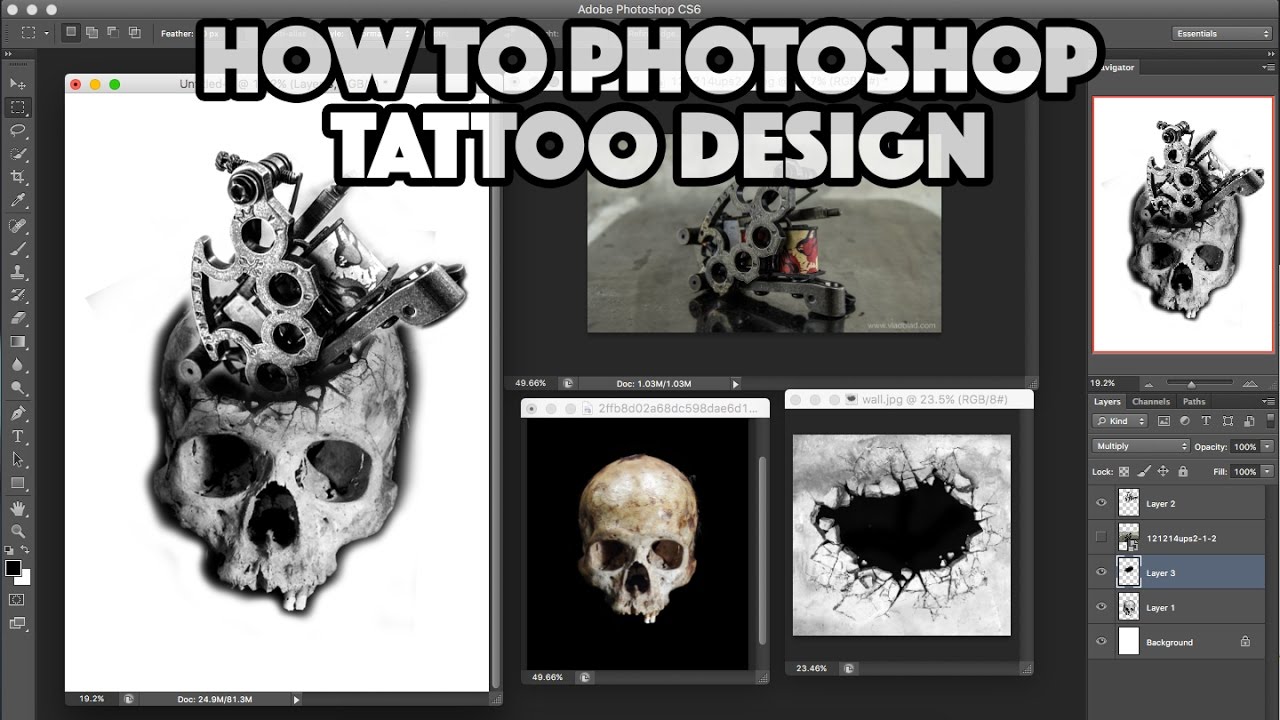The image size is (1280, 720).
Task: Set the foreground color swatch
Action: (x=12, y=568)
